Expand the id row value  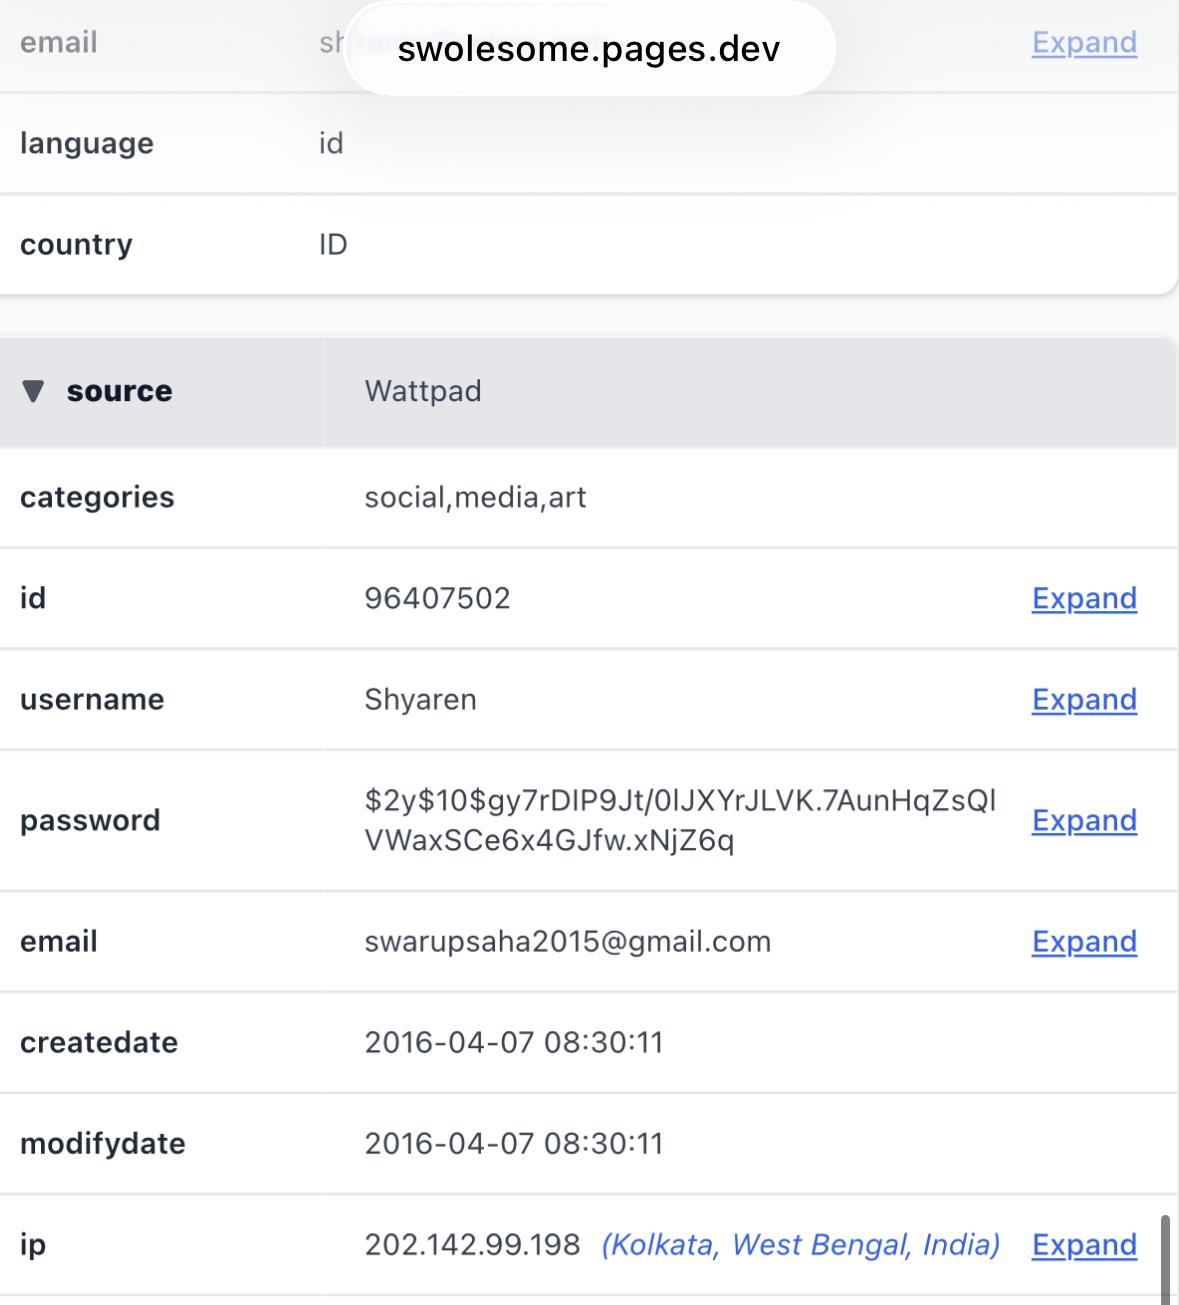pyautogui.click(x=1084, y=598)
